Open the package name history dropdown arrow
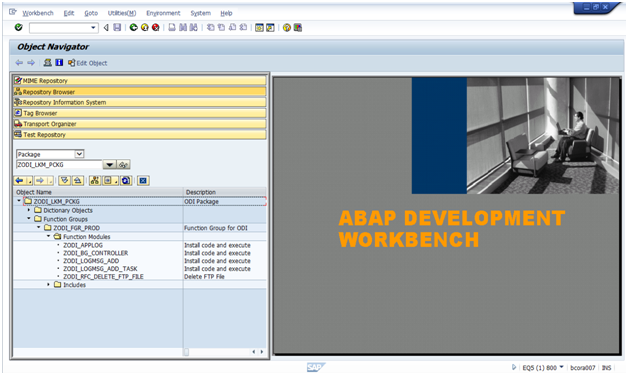 (x=109, y=165)
